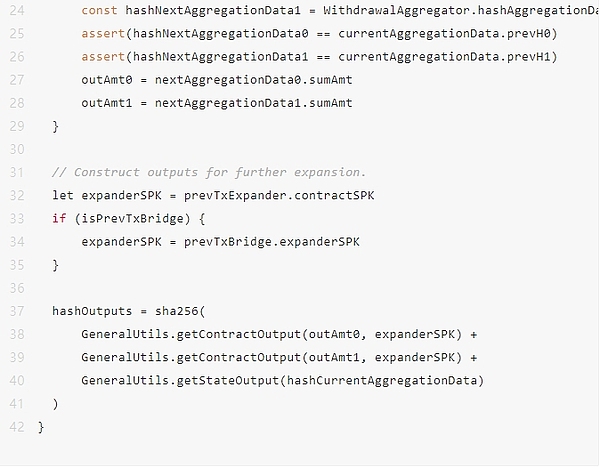Click line number 24 in the gutter
This screenshot has width=600, height=468.
tap(16, 10)
